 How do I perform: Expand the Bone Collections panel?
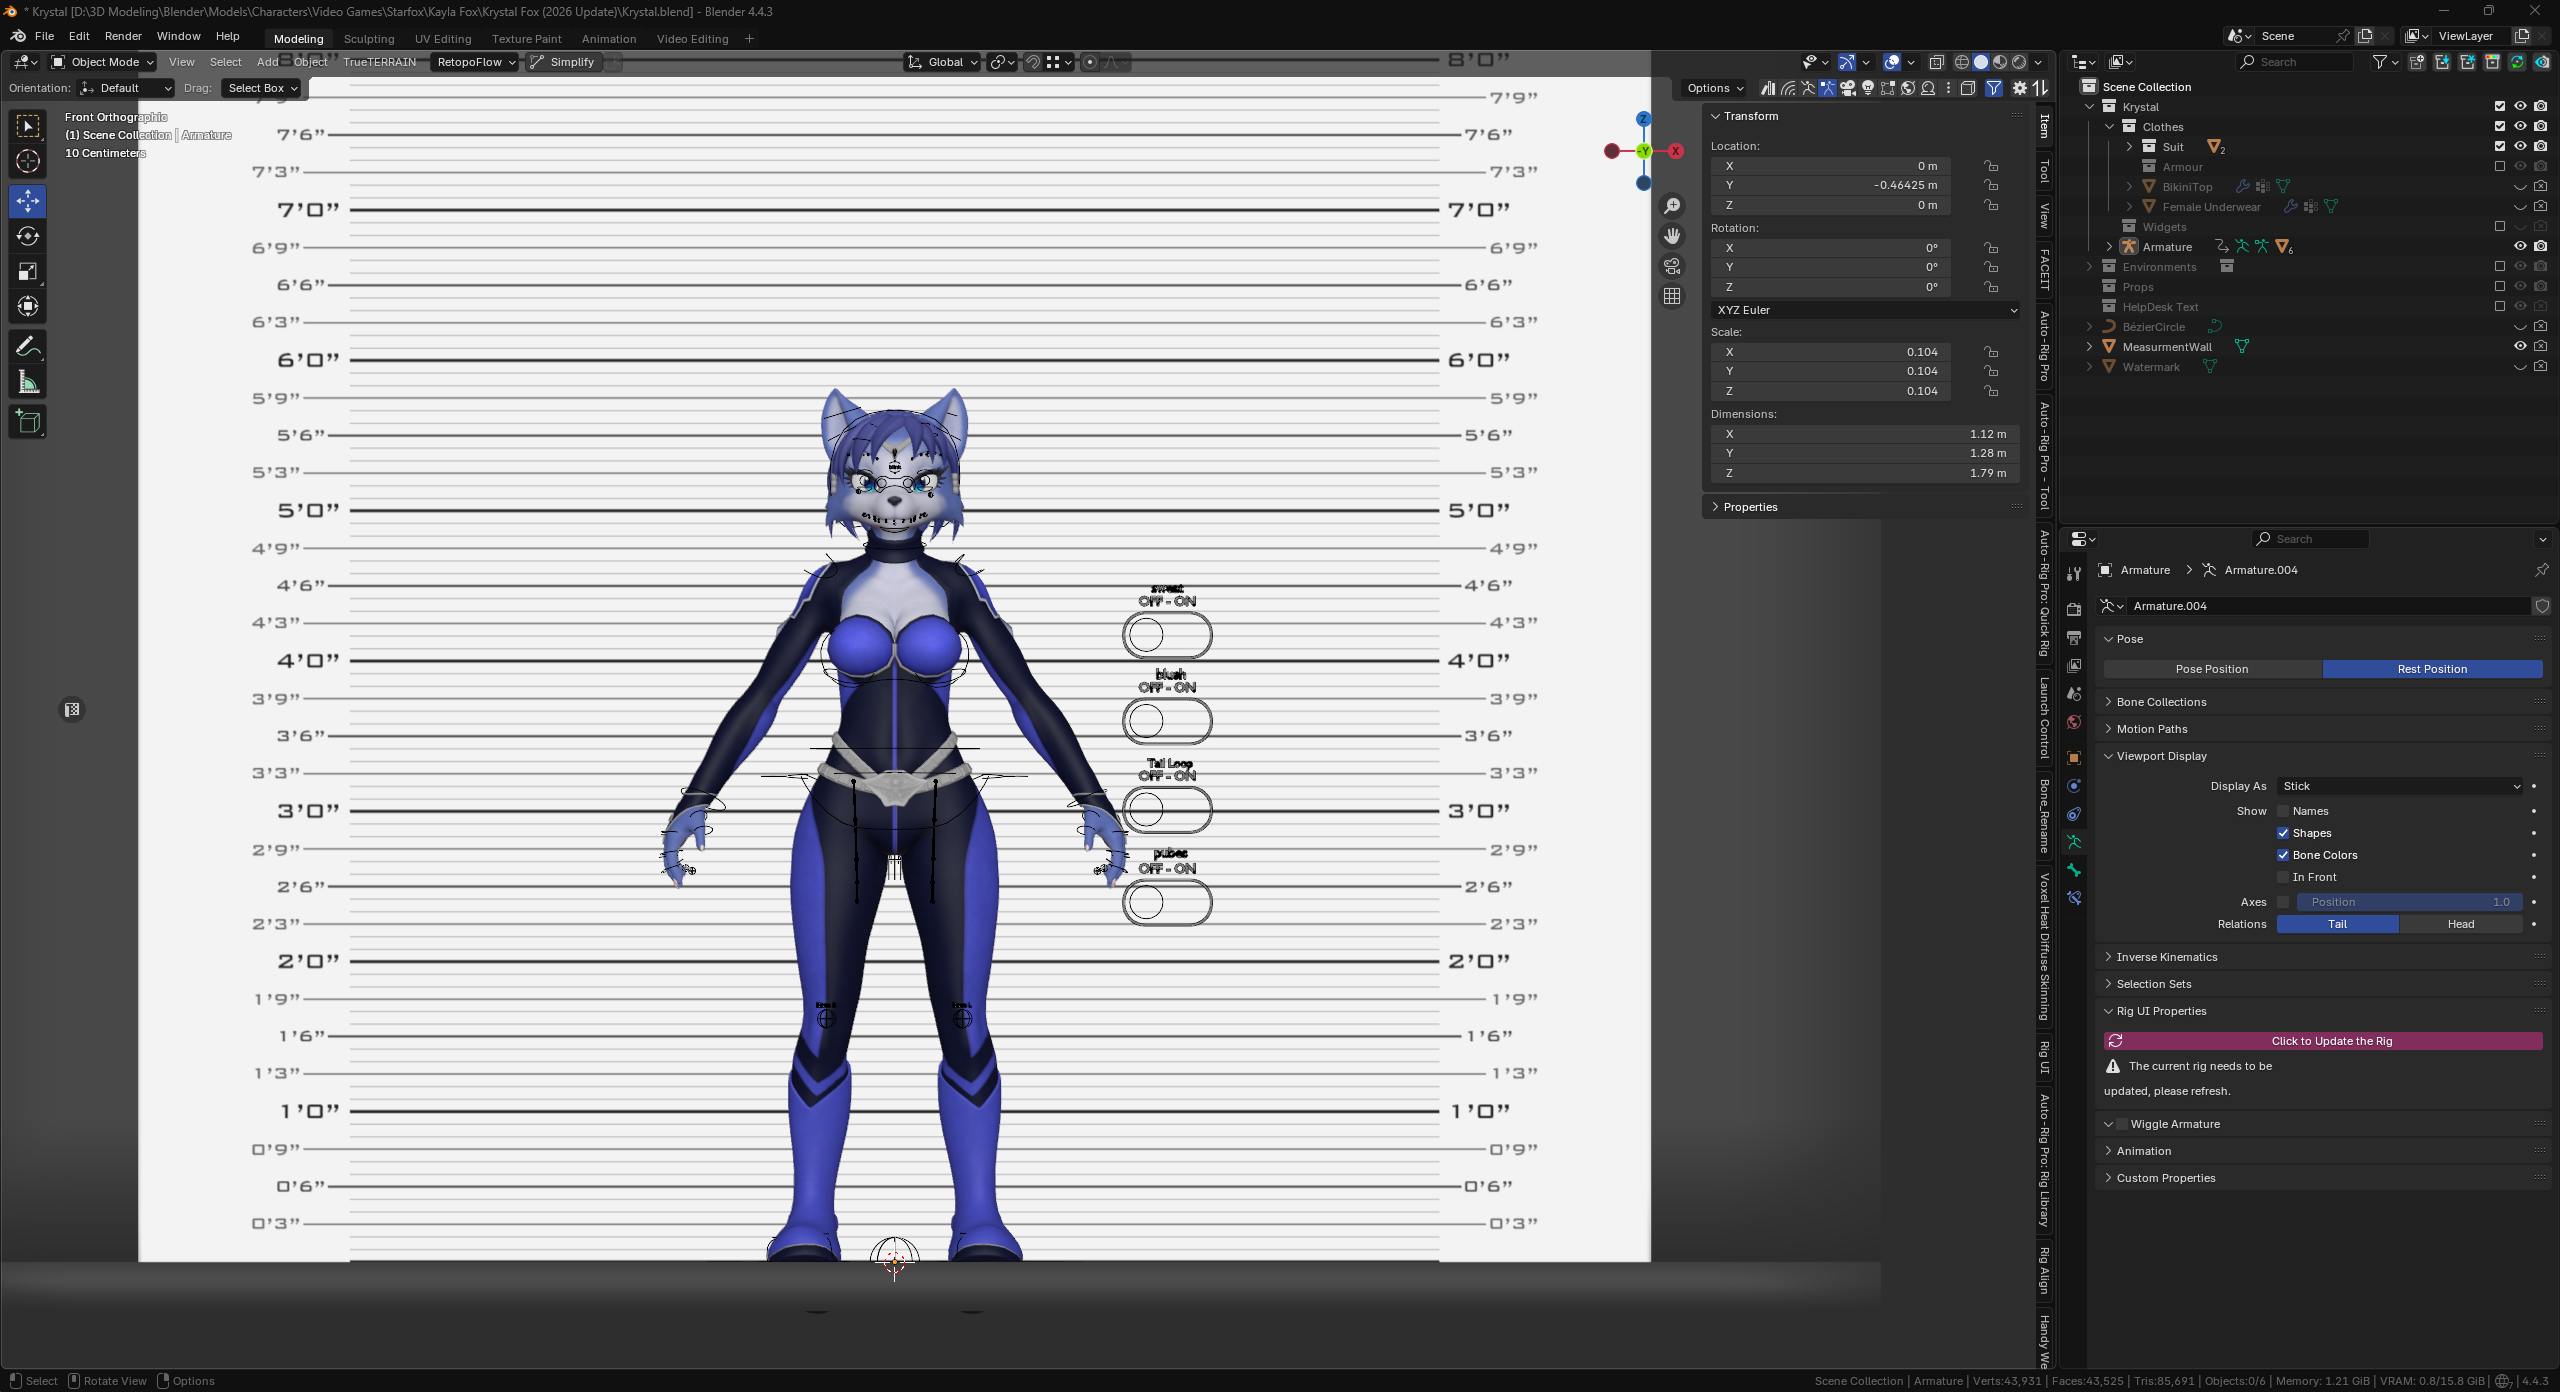(x=2161, y=702)
